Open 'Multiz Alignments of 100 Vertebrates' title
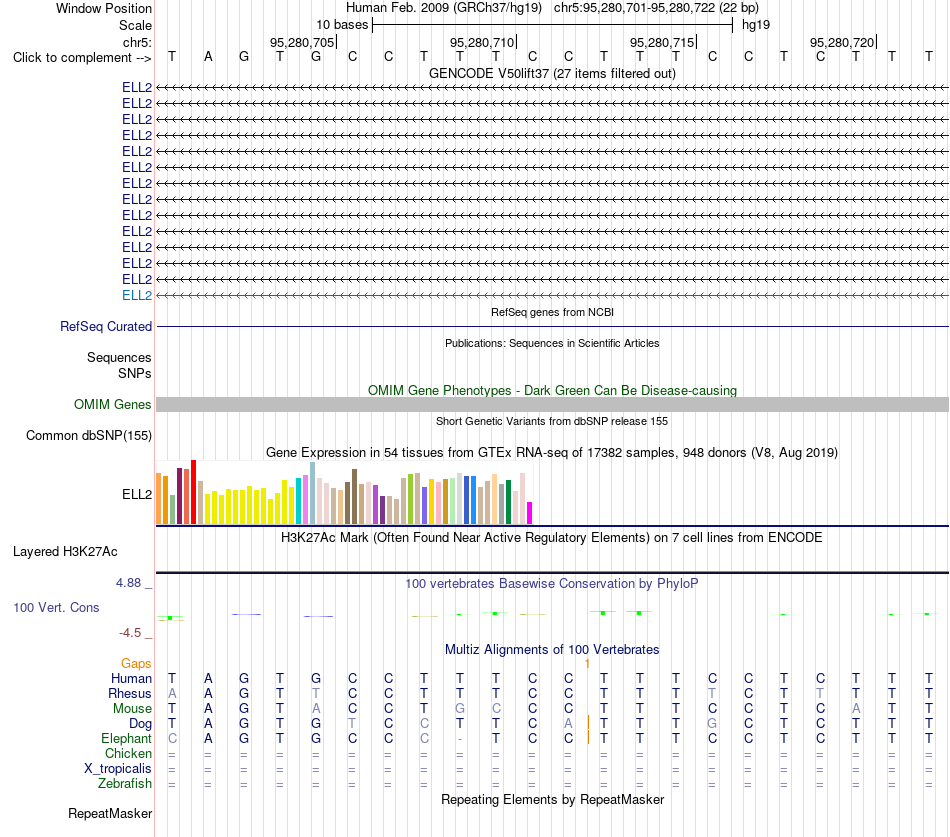The image size is (950, 837). click(552, 650)
